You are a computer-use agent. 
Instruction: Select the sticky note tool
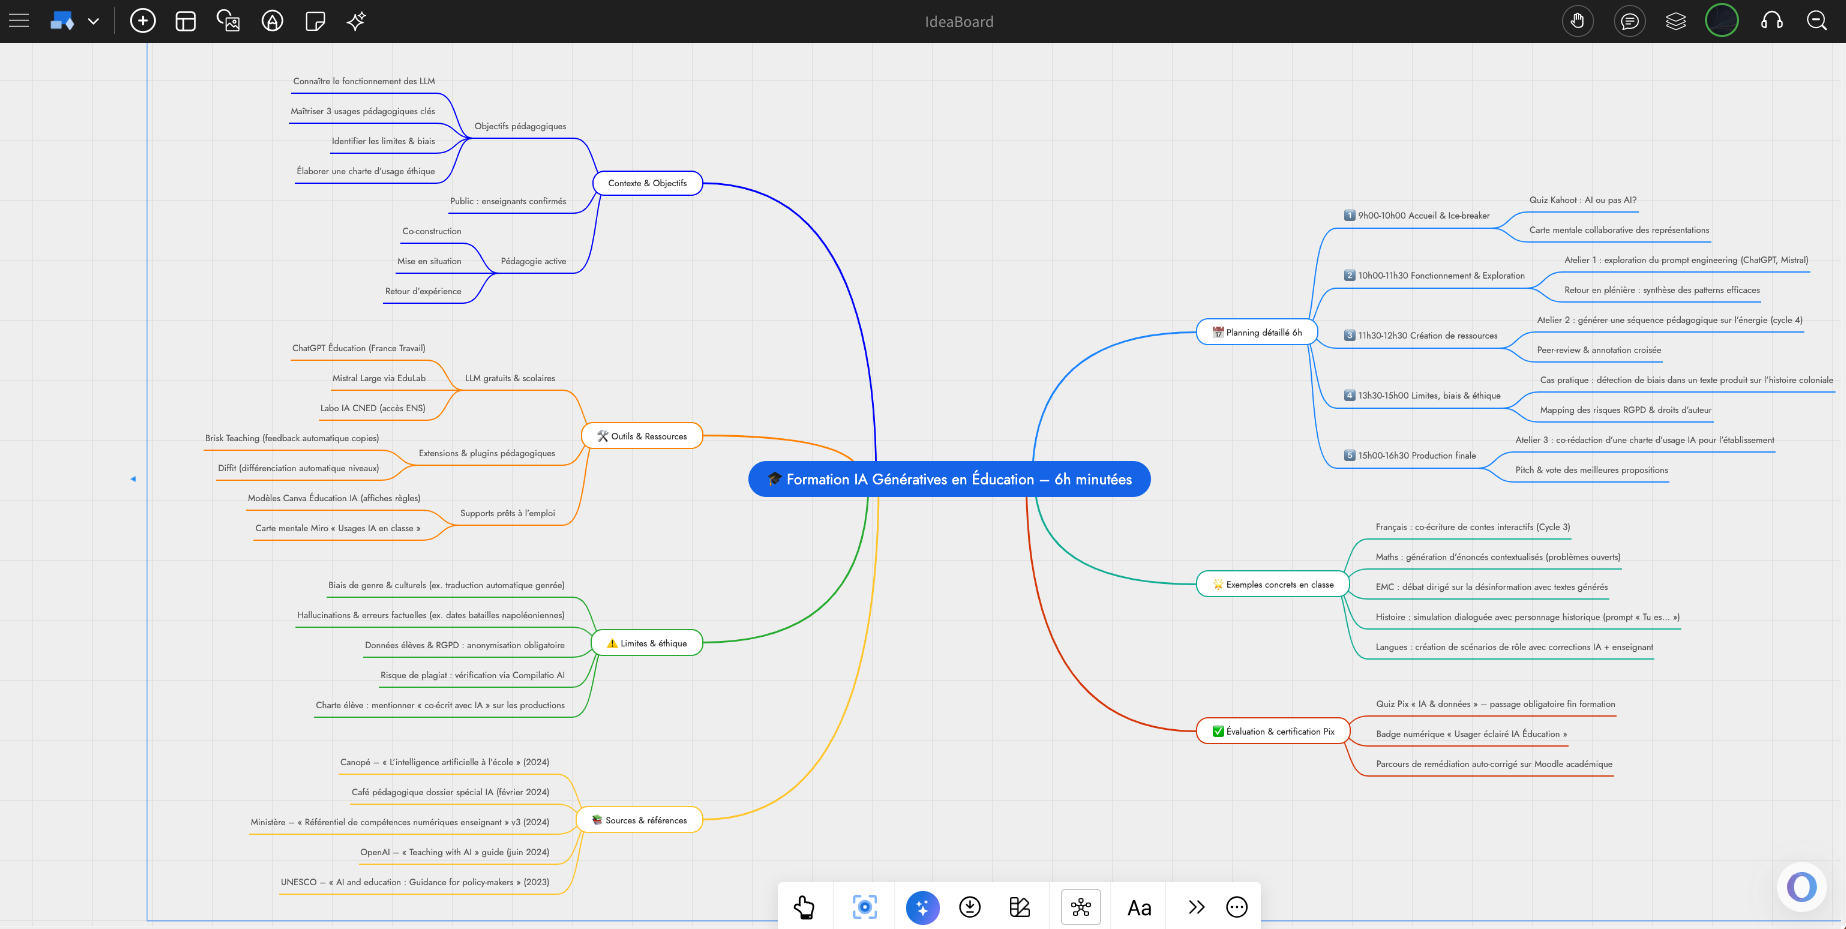pos(315,21)
